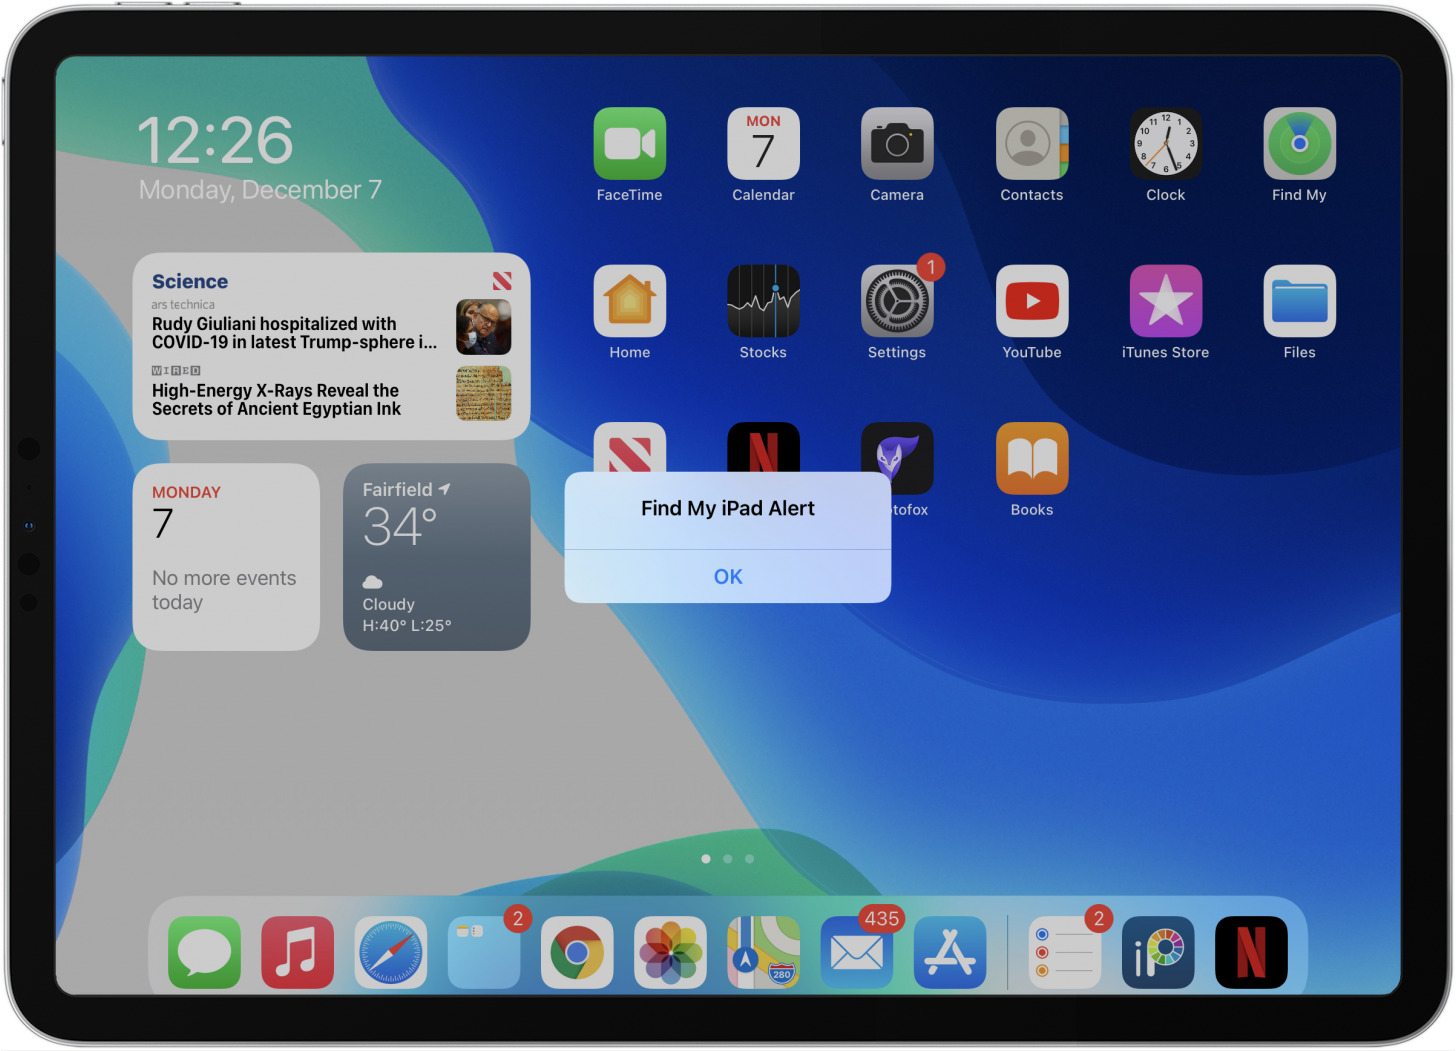Tap the Fairfield weather widget
The image size is (1456, 1051).
pos(436,557)
